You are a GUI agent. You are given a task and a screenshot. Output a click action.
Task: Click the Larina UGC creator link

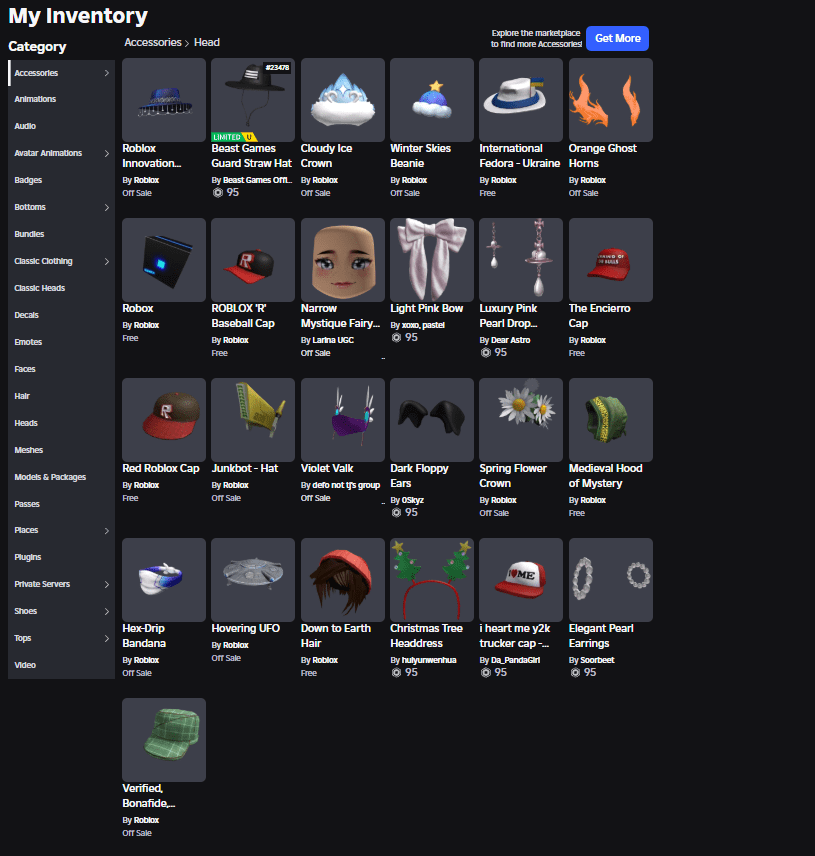click(x=336, y=340)
